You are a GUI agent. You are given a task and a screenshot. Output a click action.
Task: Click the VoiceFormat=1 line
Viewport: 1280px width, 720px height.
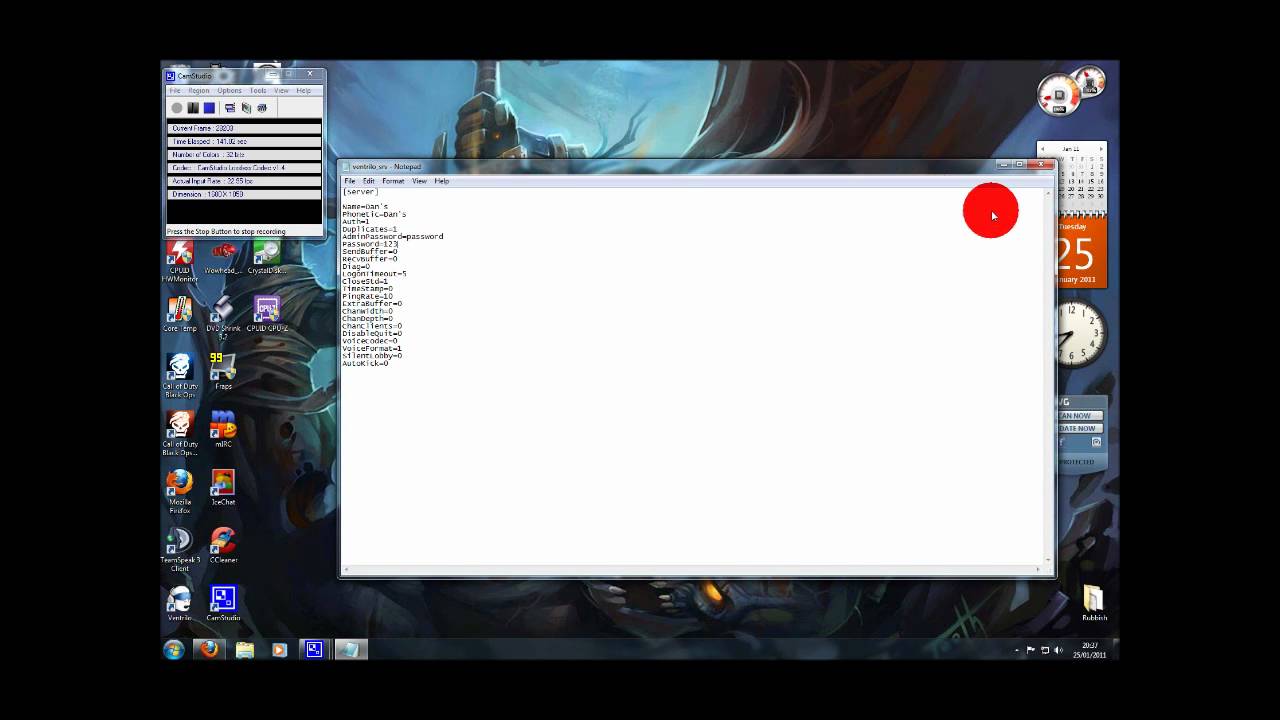[x=372, y=348]
